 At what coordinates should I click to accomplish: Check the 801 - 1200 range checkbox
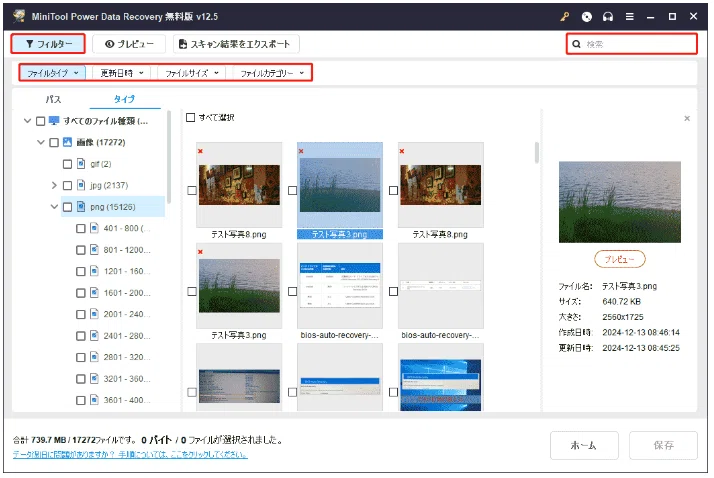[x=81, y=250]
